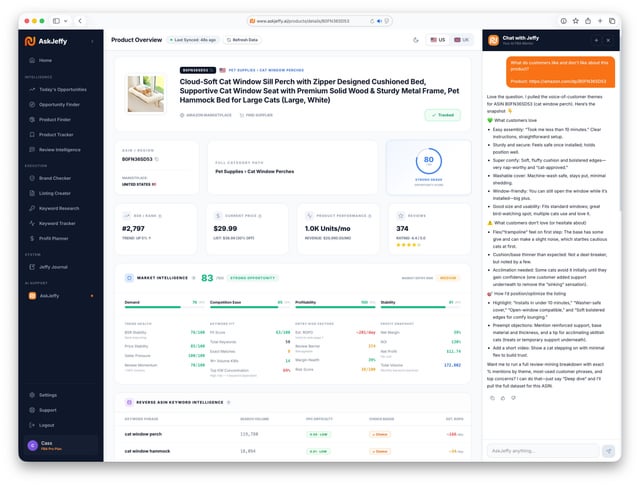Click the ASIN badge copy icon
Viewport: 640px width, 486px height.
coord(212,70)
